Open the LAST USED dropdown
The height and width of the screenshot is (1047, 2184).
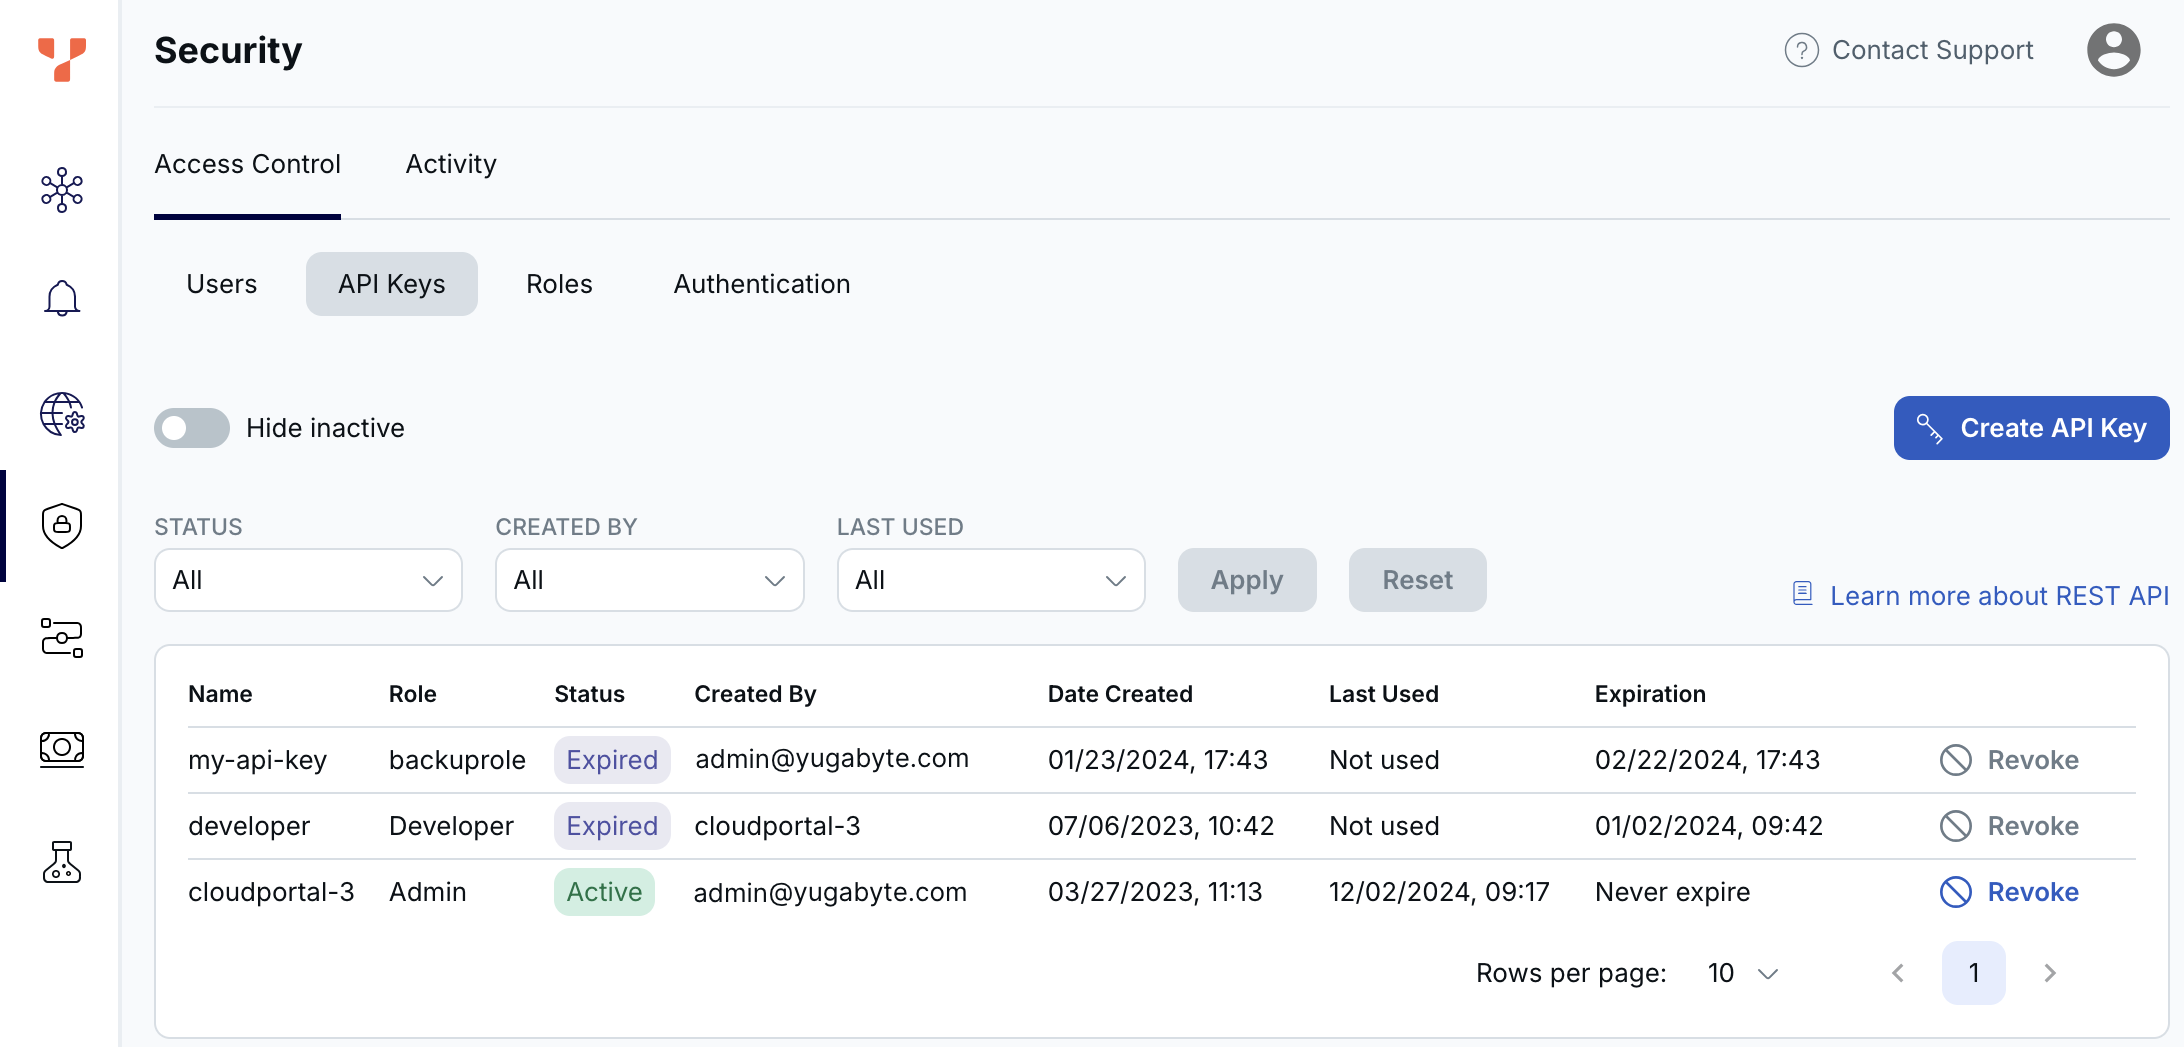(x=990, y=580)
